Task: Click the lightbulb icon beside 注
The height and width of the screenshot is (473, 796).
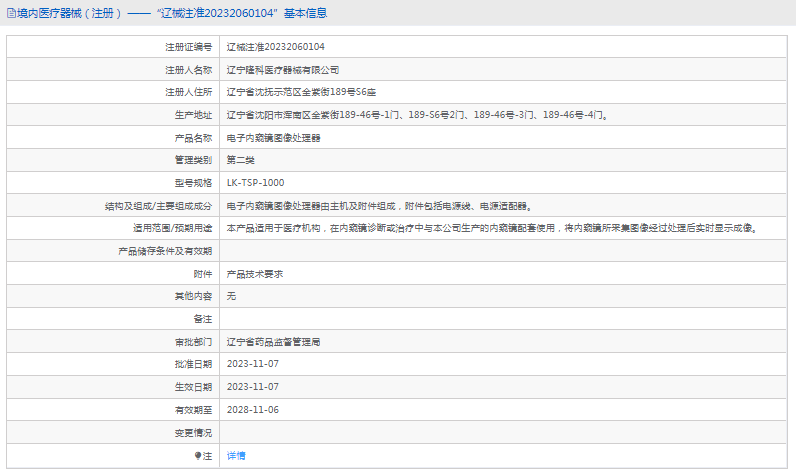Action: pos(198,456)
